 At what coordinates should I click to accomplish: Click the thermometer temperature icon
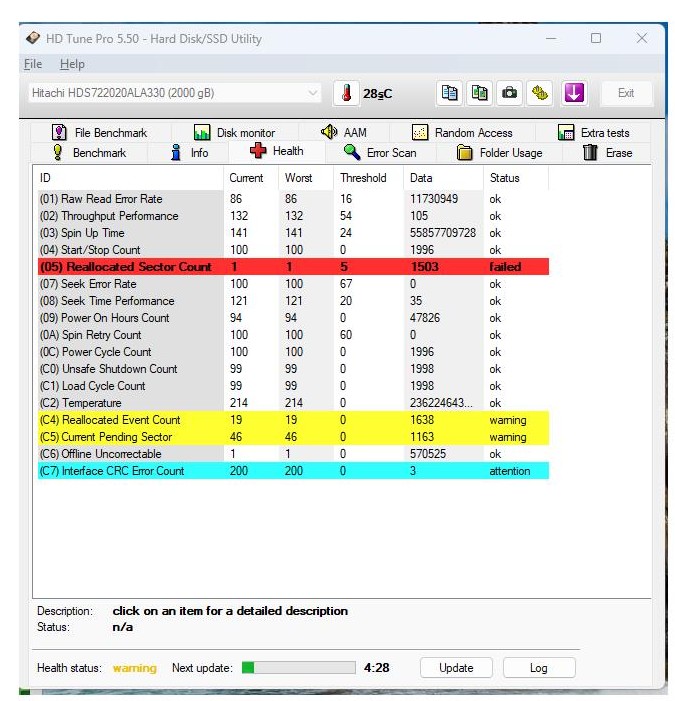coord(346,93)
